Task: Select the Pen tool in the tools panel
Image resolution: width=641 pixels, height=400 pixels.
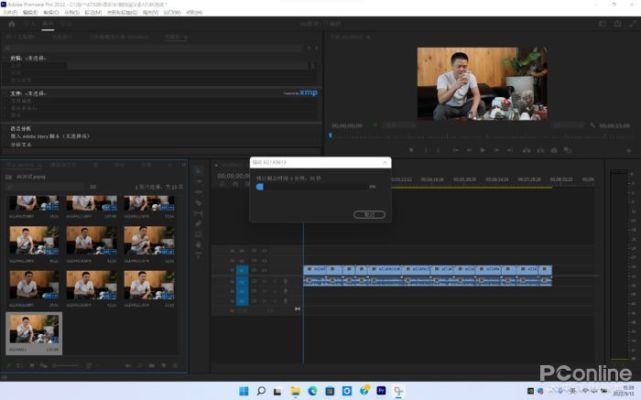Action: point(198,225)
